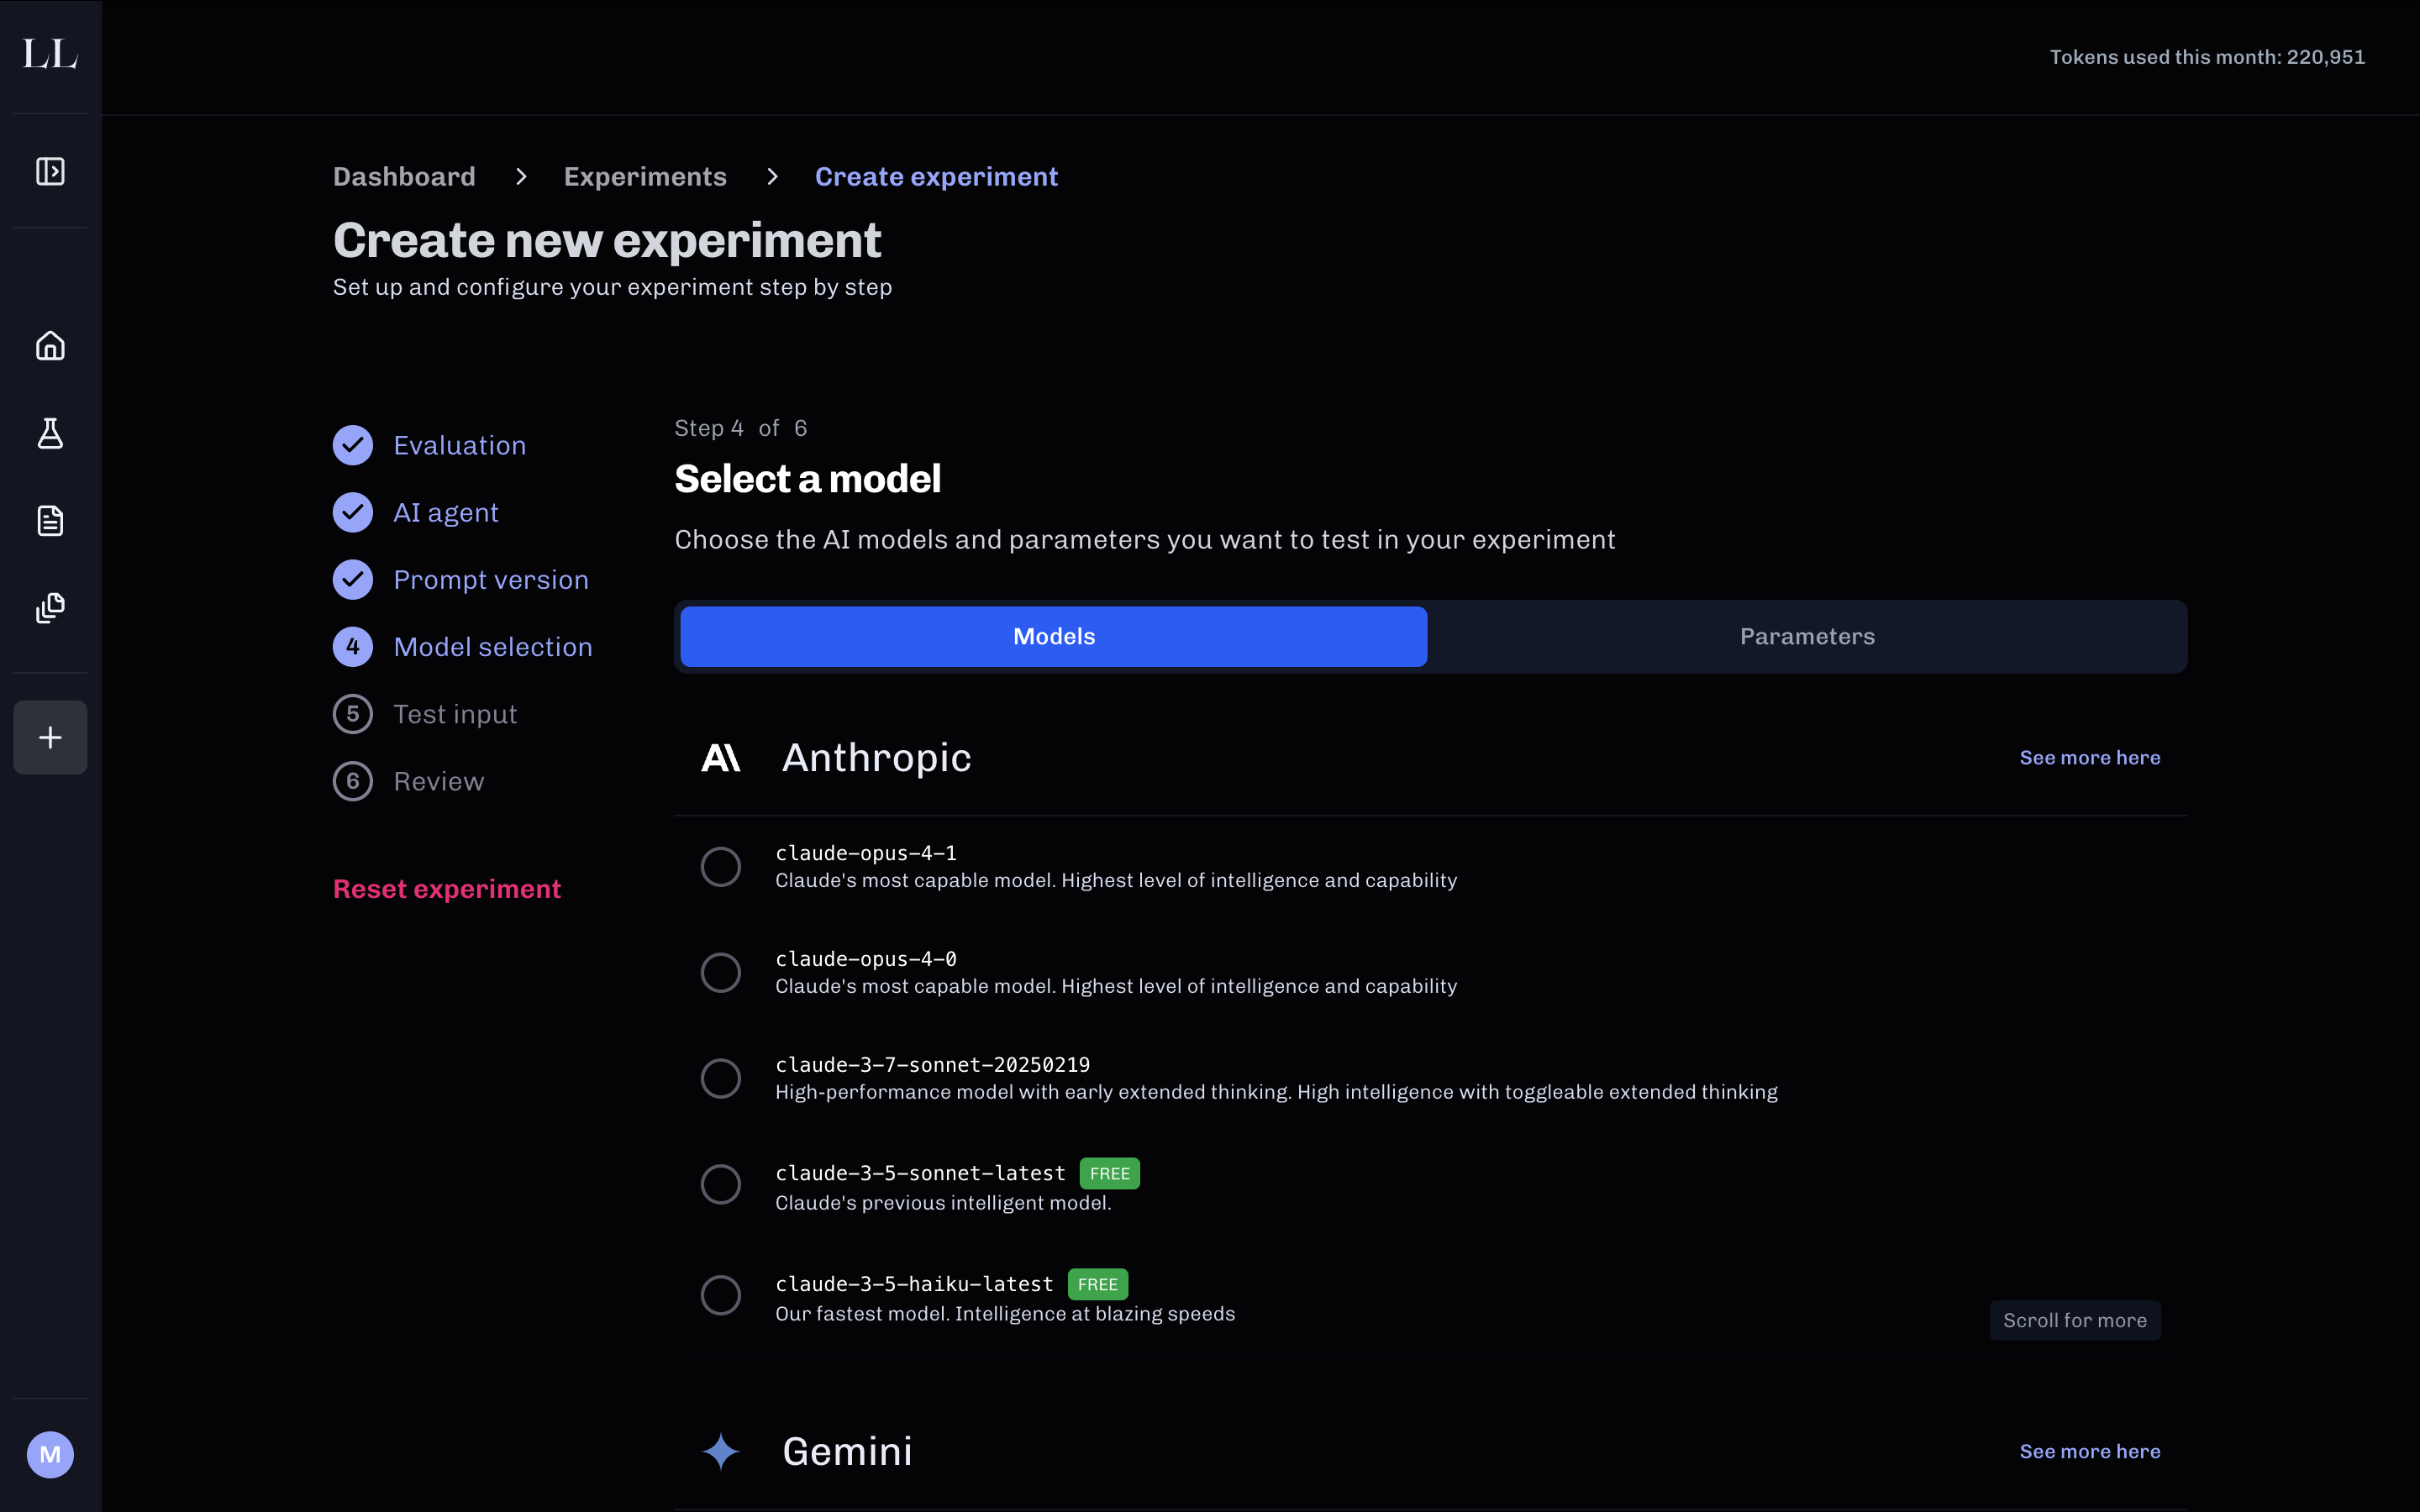Click Reset experiment
2420x1512 pixels.
pos(446,889)
